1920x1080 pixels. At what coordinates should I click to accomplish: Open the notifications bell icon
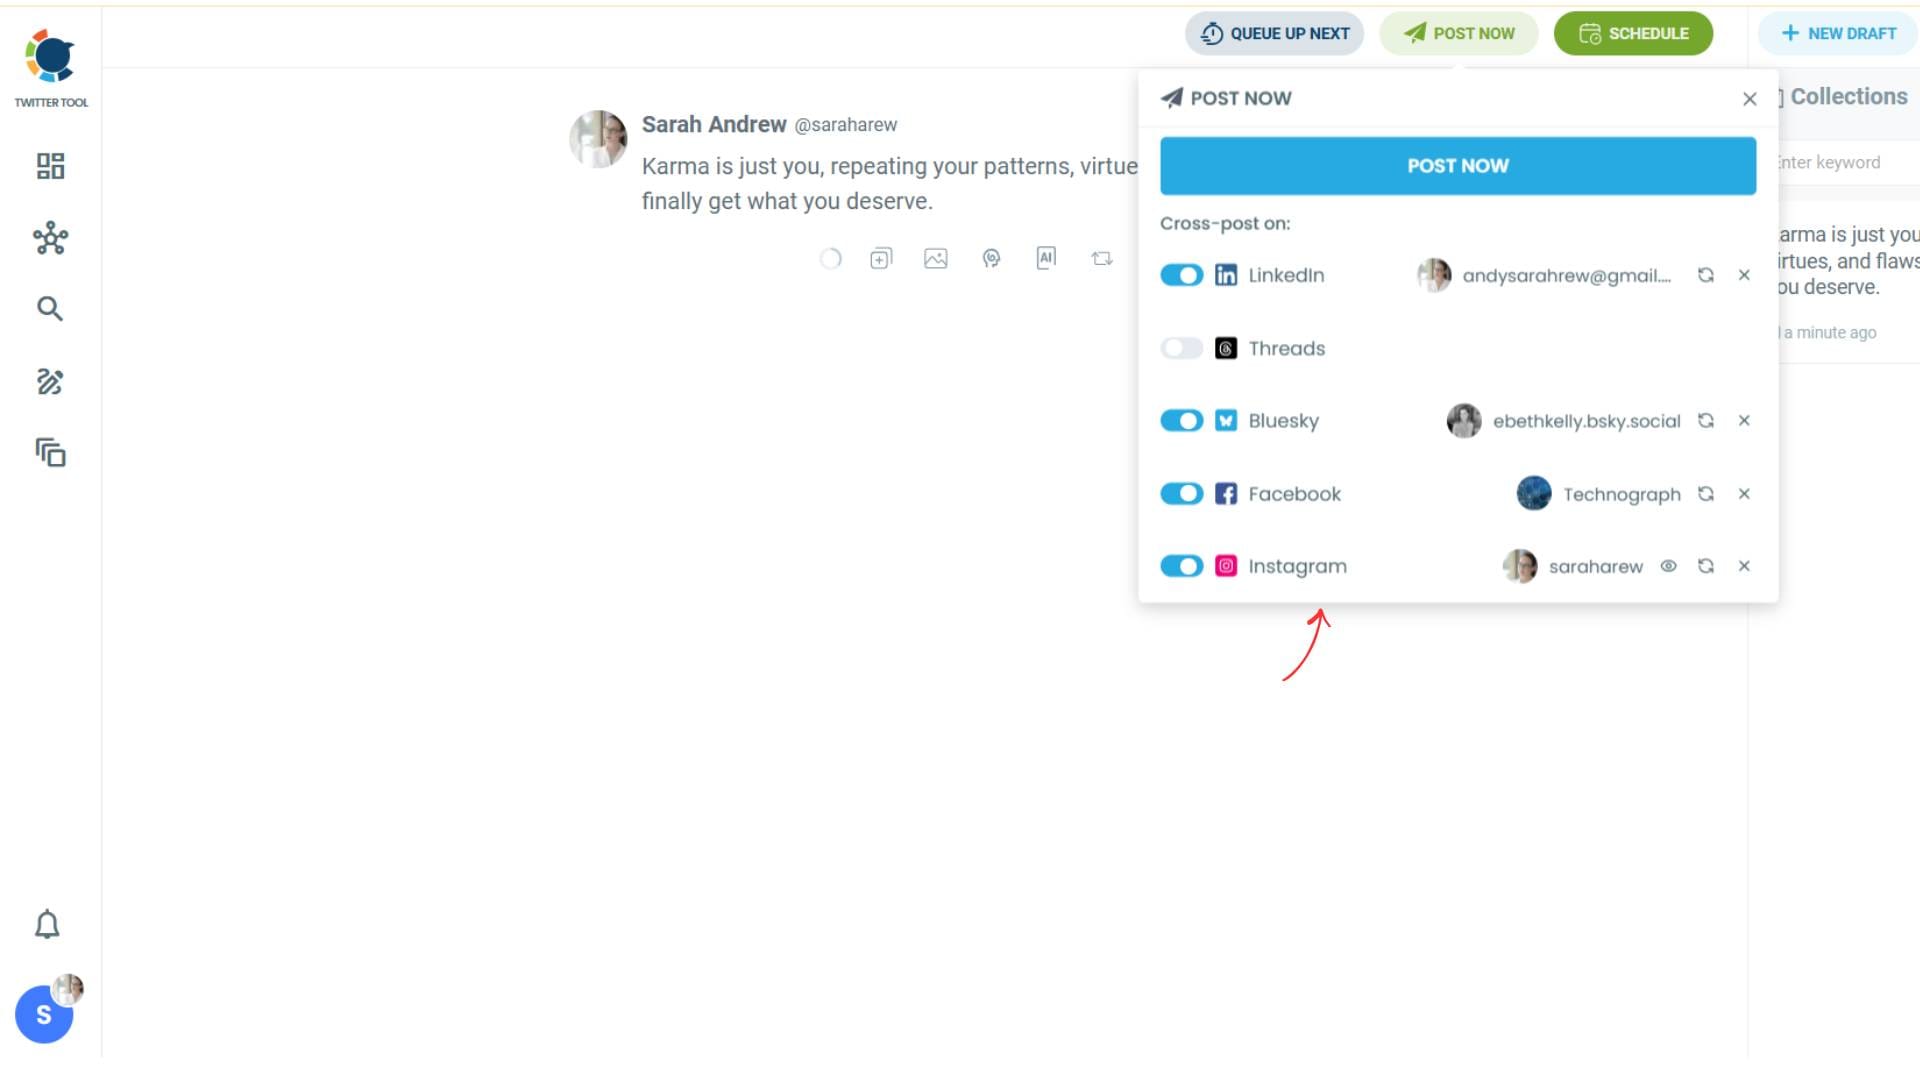47,924
